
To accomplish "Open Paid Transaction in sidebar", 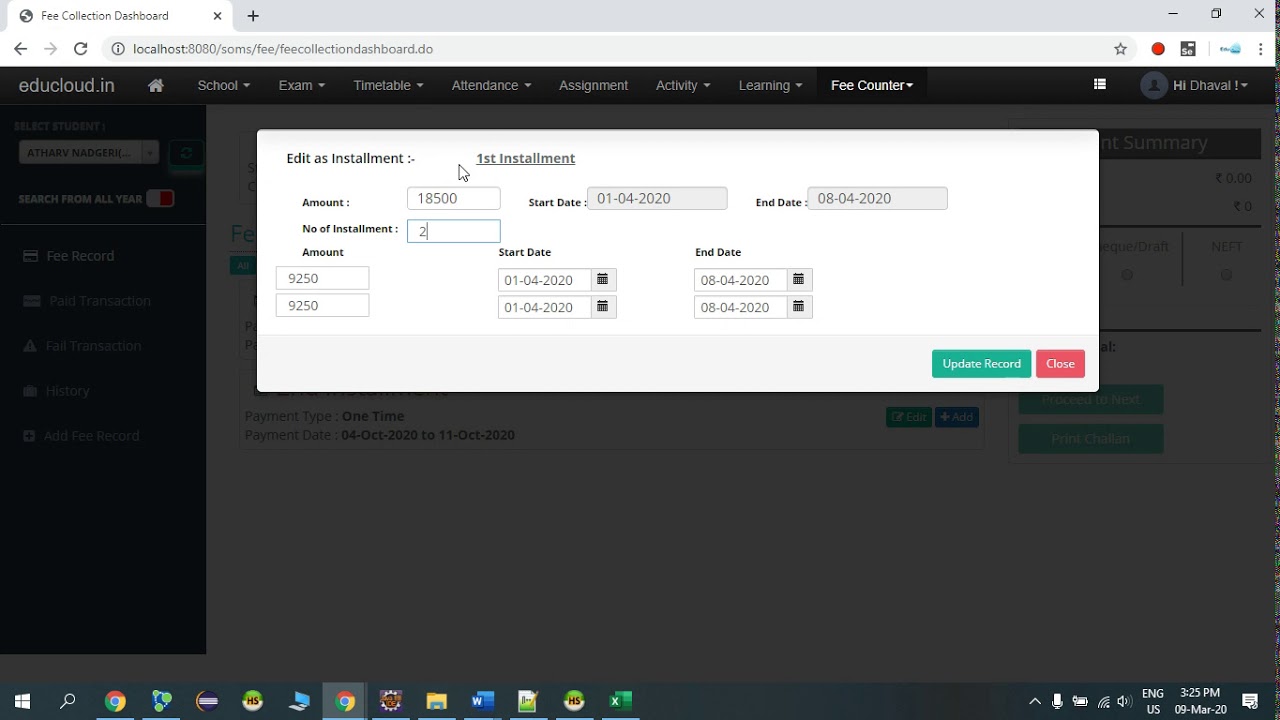I will click(100, 301).
